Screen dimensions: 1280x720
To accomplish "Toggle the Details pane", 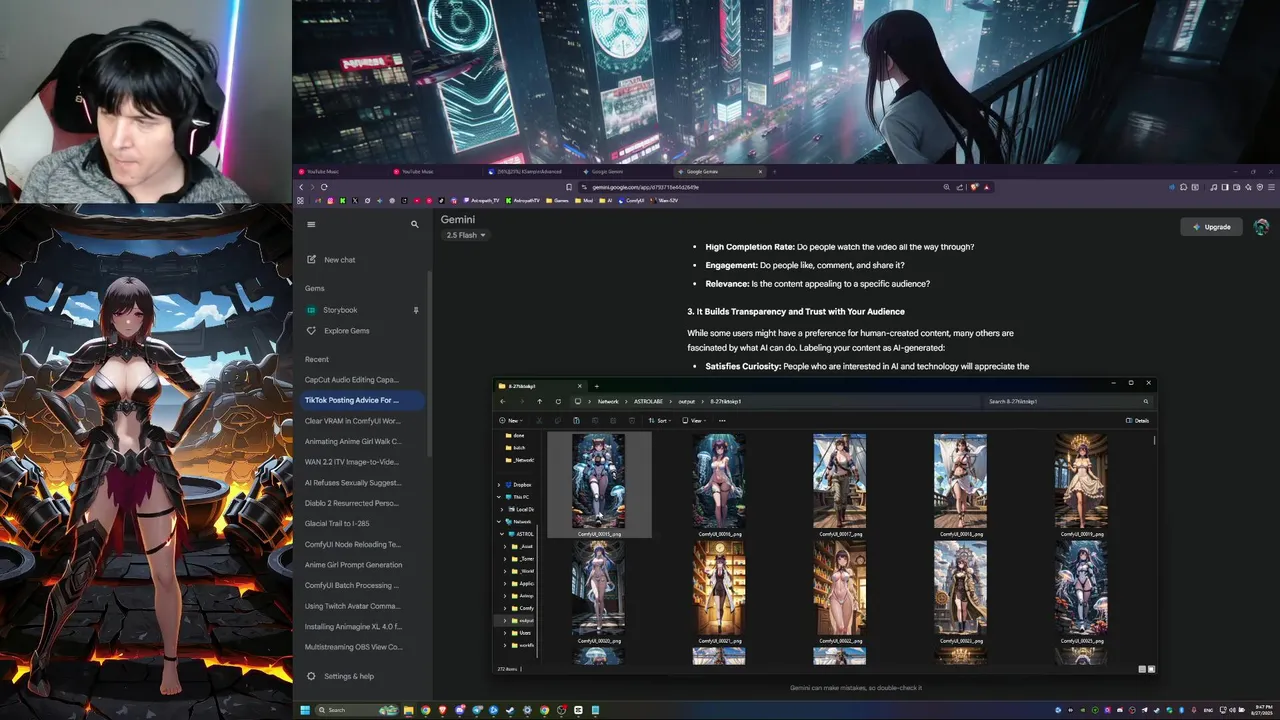I will pyautogui.click(x=1138, y=420).
